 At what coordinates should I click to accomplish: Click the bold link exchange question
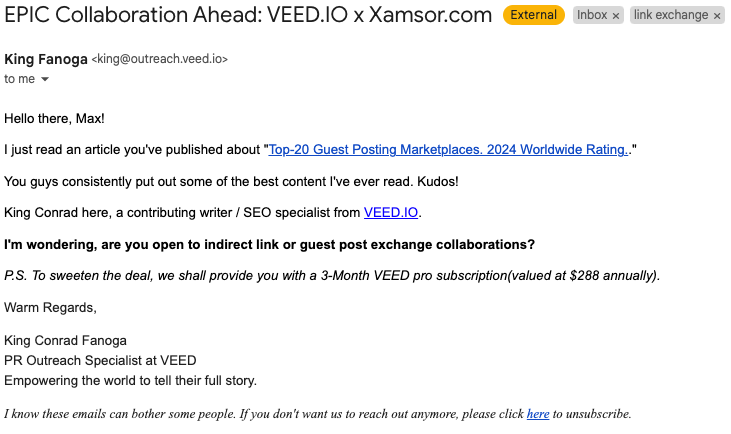[269, 245]
